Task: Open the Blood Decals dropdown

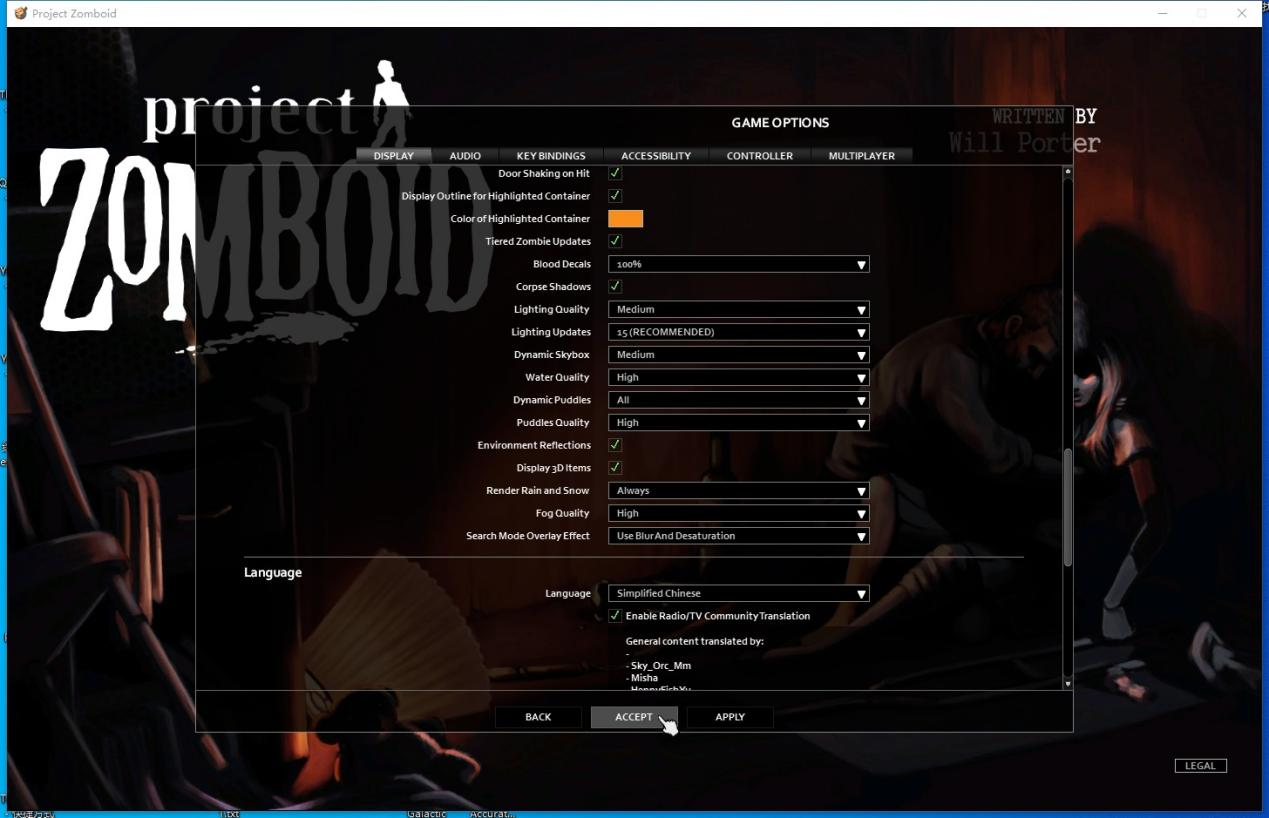Action: (739, 264)
